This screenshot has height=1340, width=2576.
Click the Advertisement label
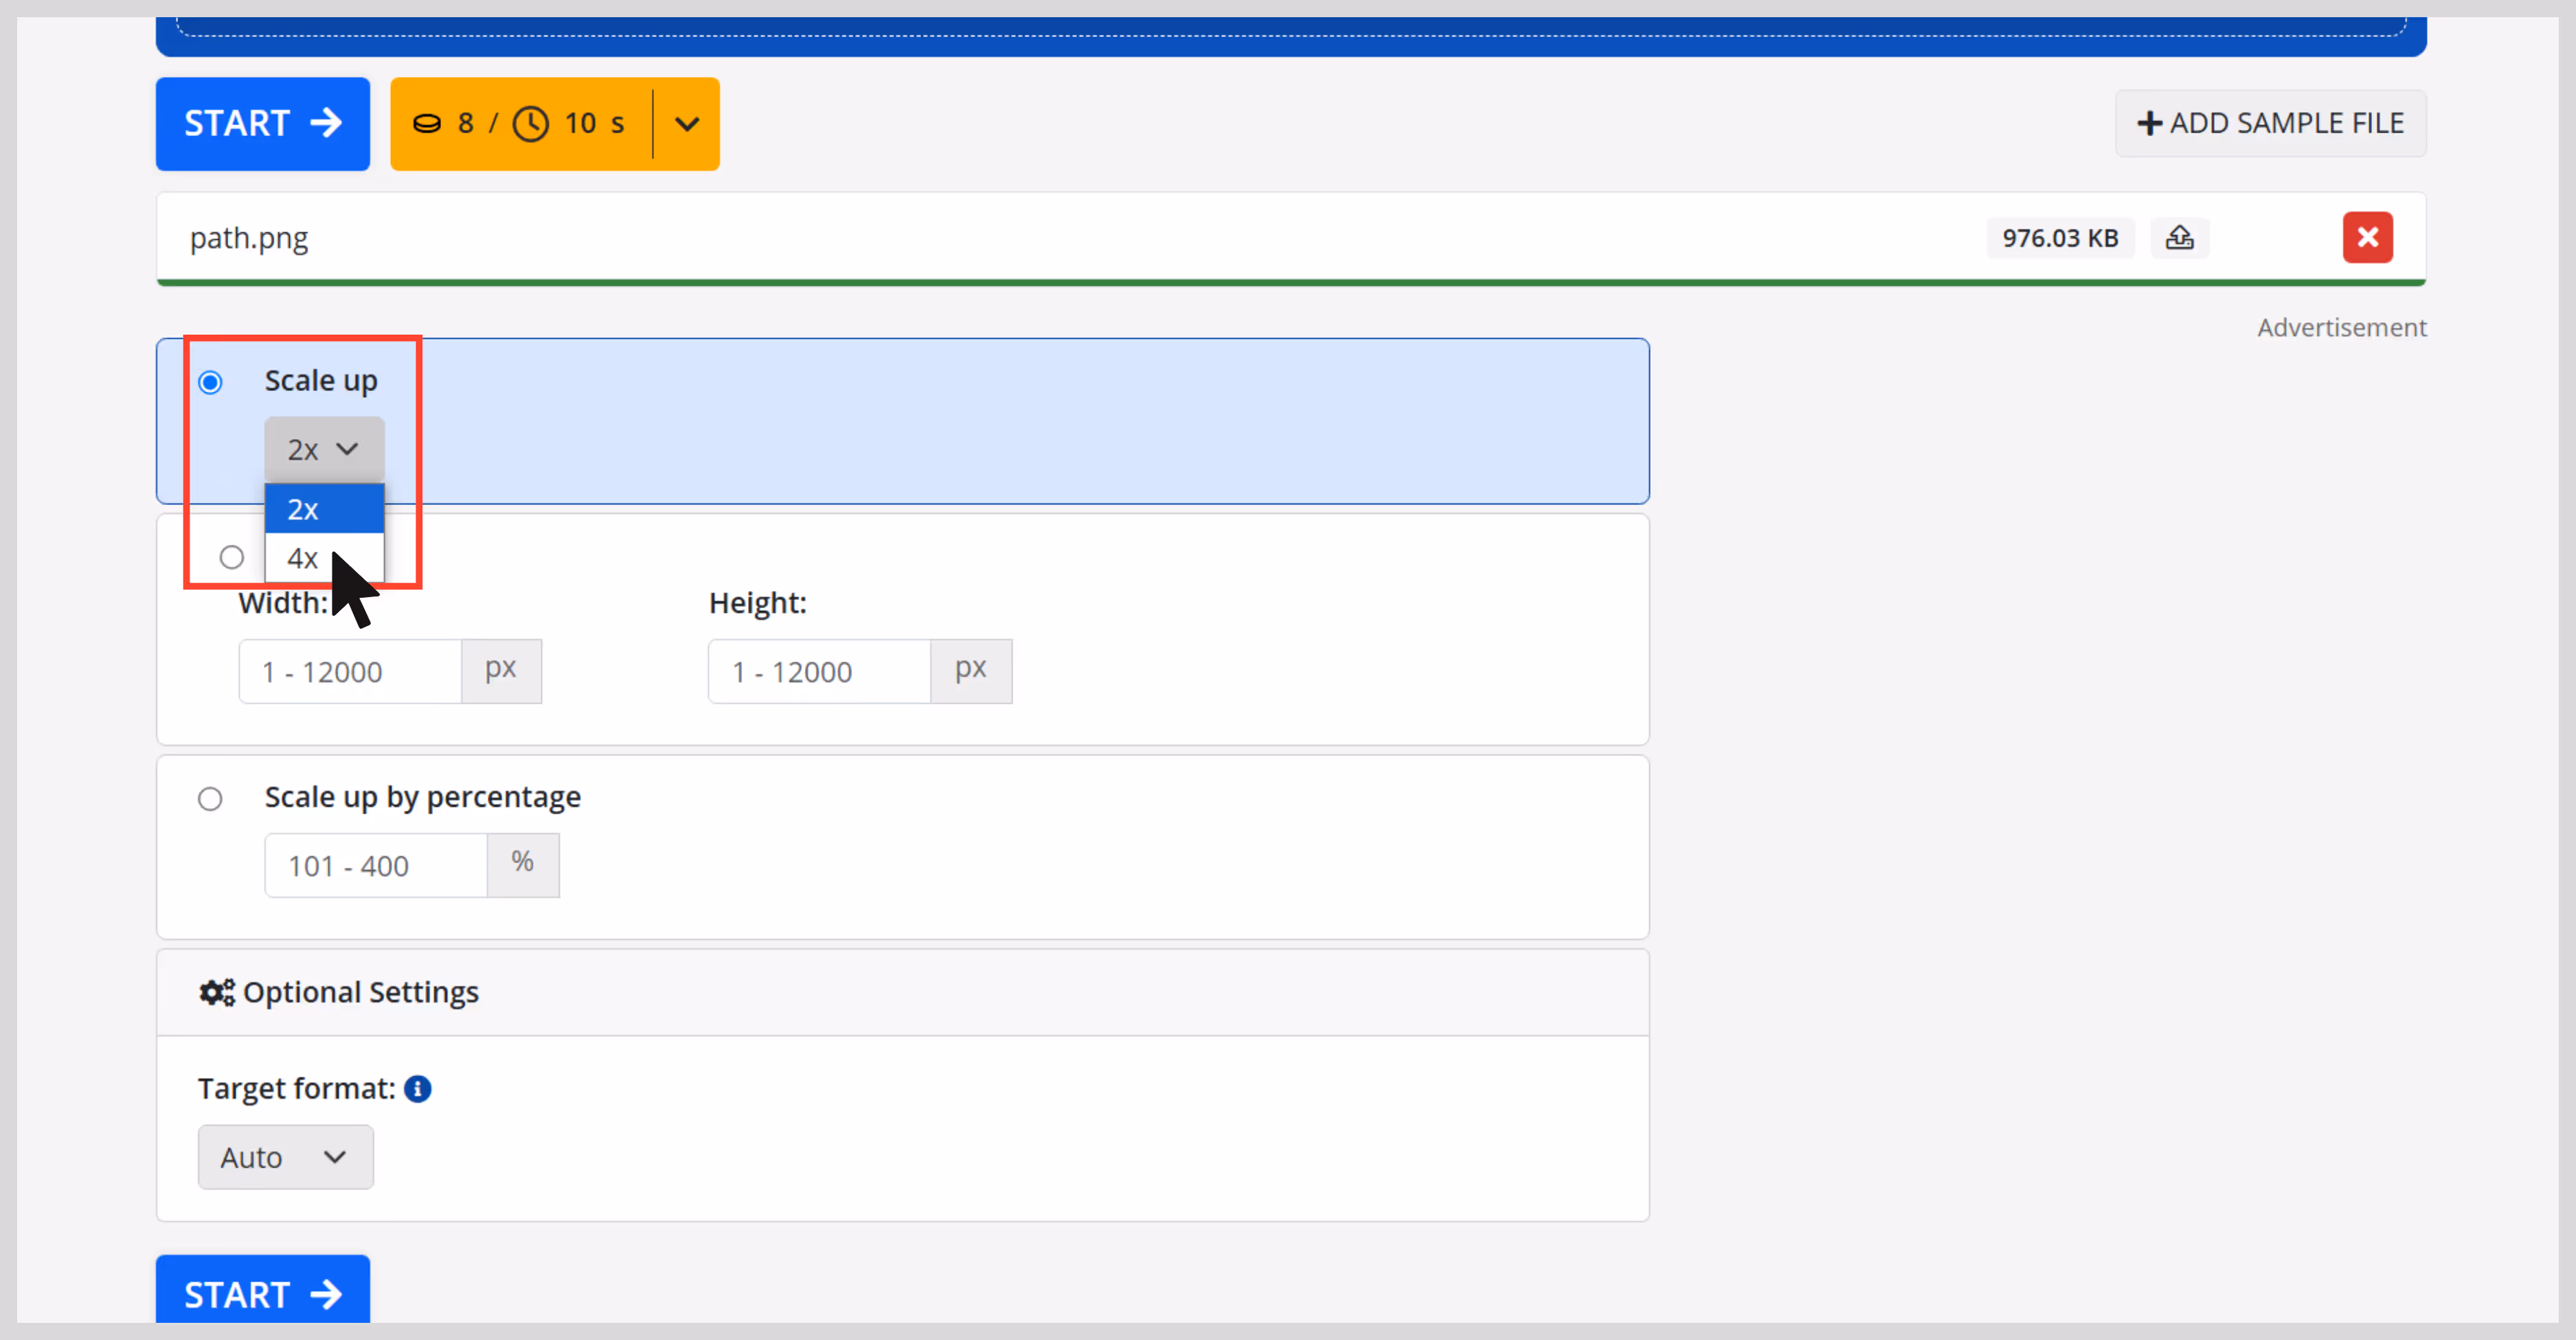coord(2342,327)
